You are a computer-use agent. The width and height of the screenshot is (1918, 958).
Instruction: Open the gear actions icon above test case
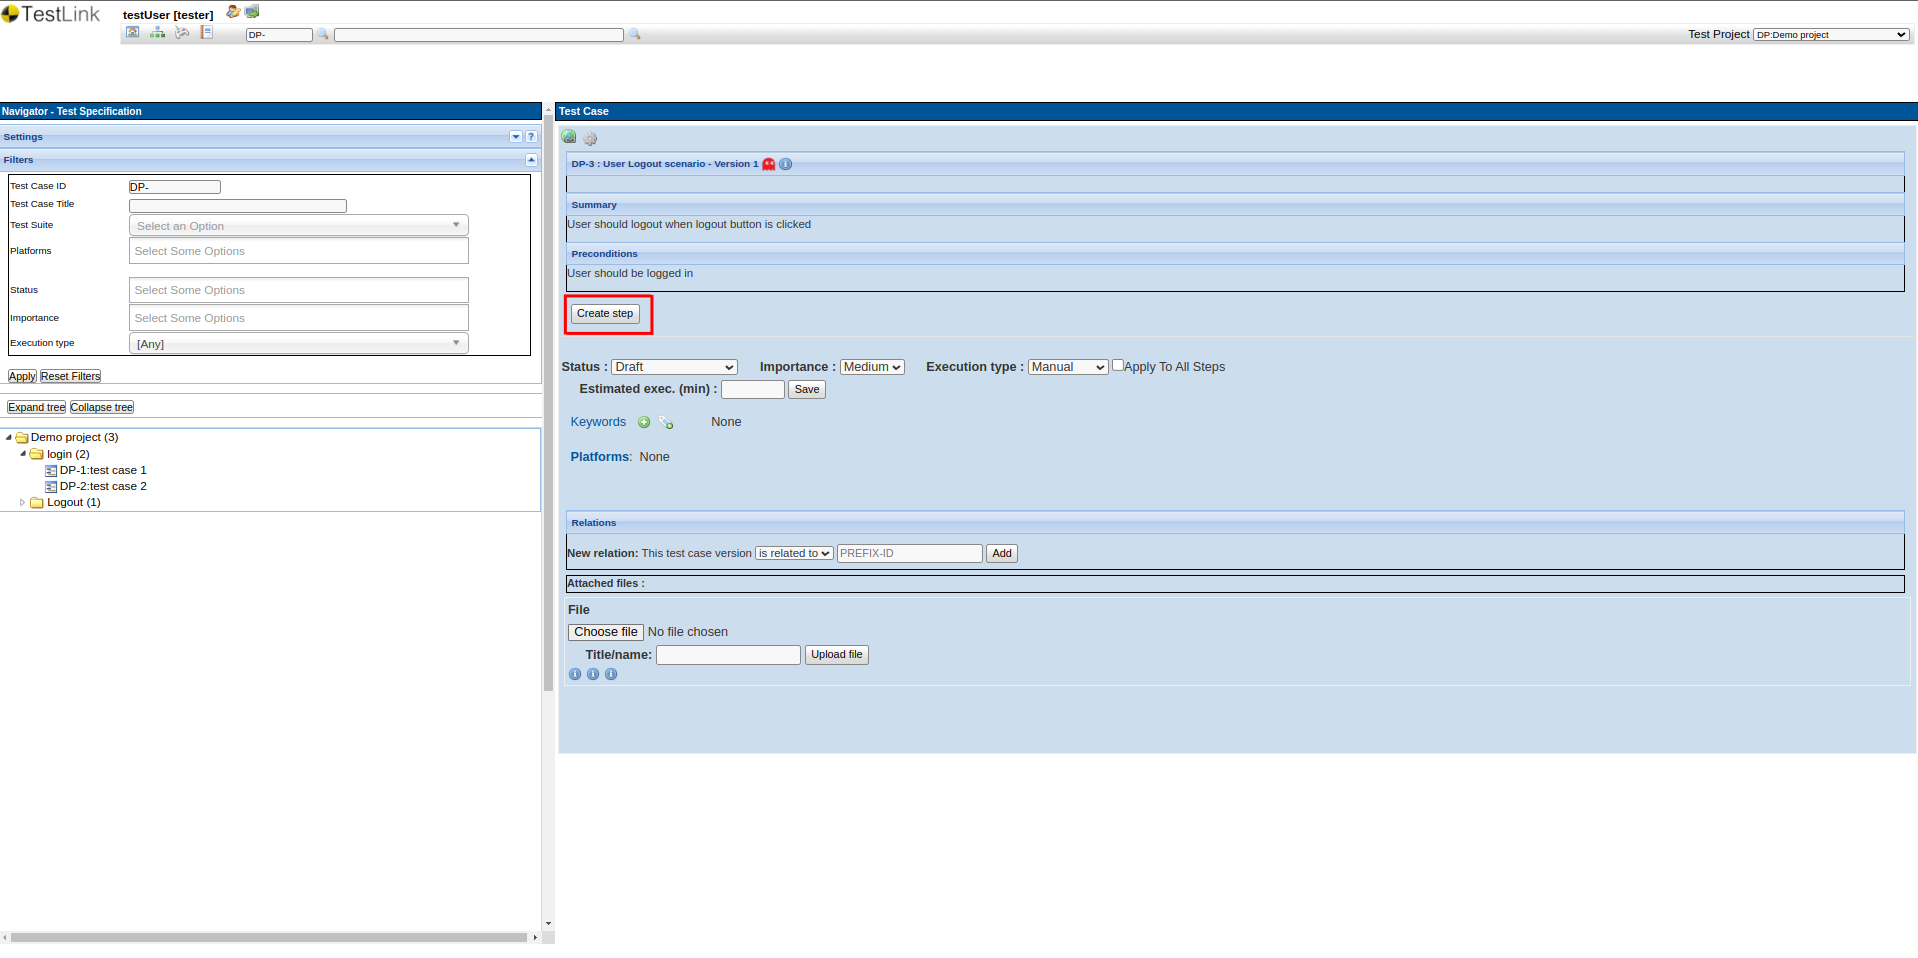(x=590, y=139)
